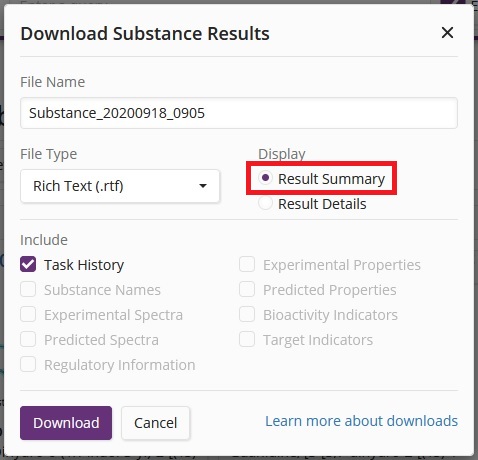The width and height of the screenshot is (478, 460).
Task: Click the dropdown arrow beside Rich Text
Action: point(203,186)
